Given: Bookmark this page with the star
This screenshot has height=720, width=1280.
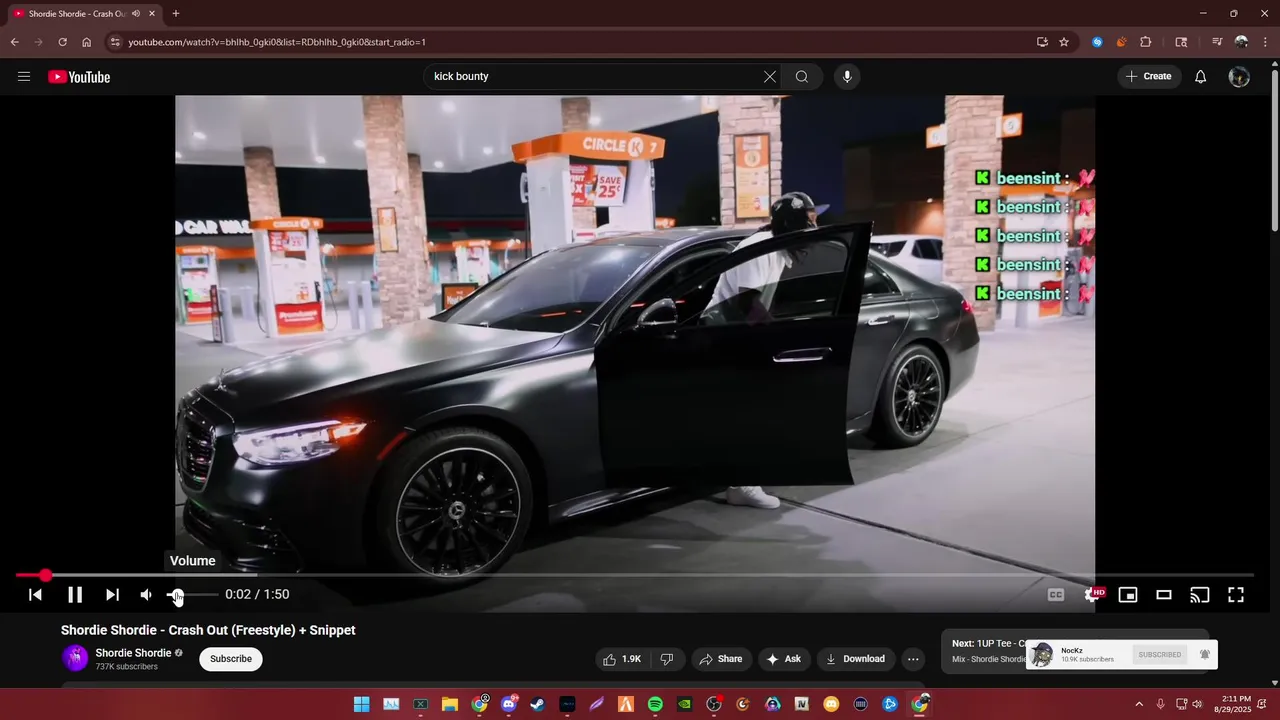Looking at the screenshot, I should coord(1064,42).
